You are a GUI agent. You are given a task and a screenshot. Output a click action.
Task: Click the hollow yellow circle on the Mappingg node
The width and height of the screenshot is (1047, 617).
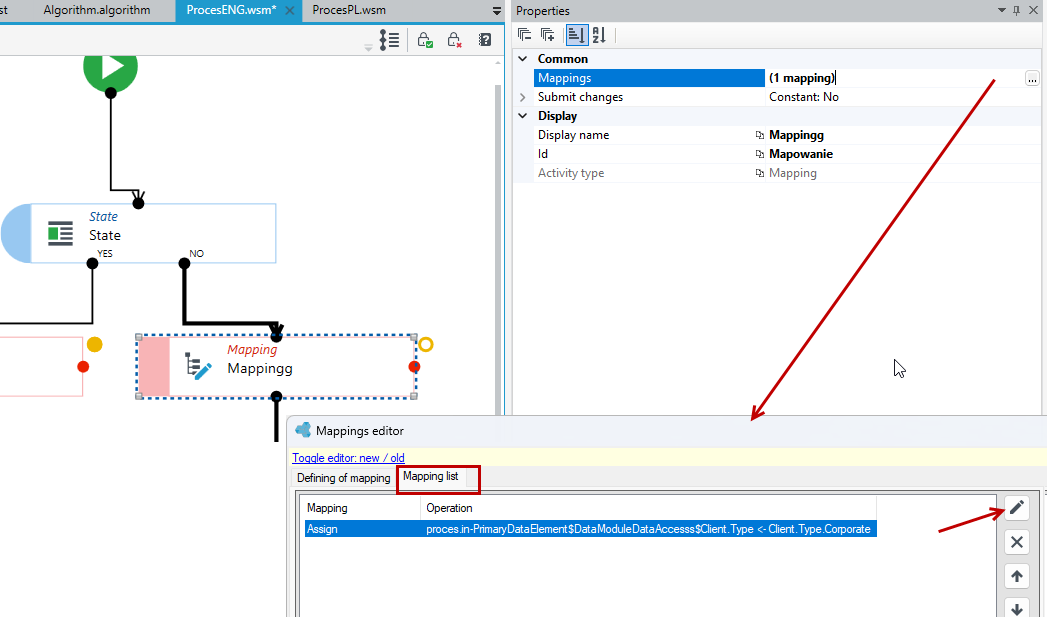425,345
